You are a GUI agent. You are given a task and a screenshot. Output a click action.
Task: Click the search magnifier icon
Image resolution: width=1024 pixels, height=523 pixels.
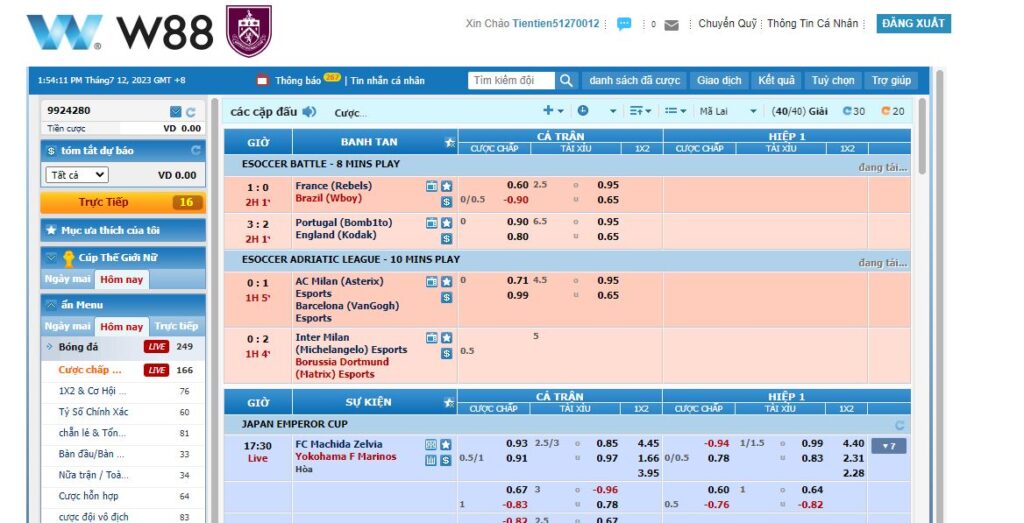tap(566, 80)
